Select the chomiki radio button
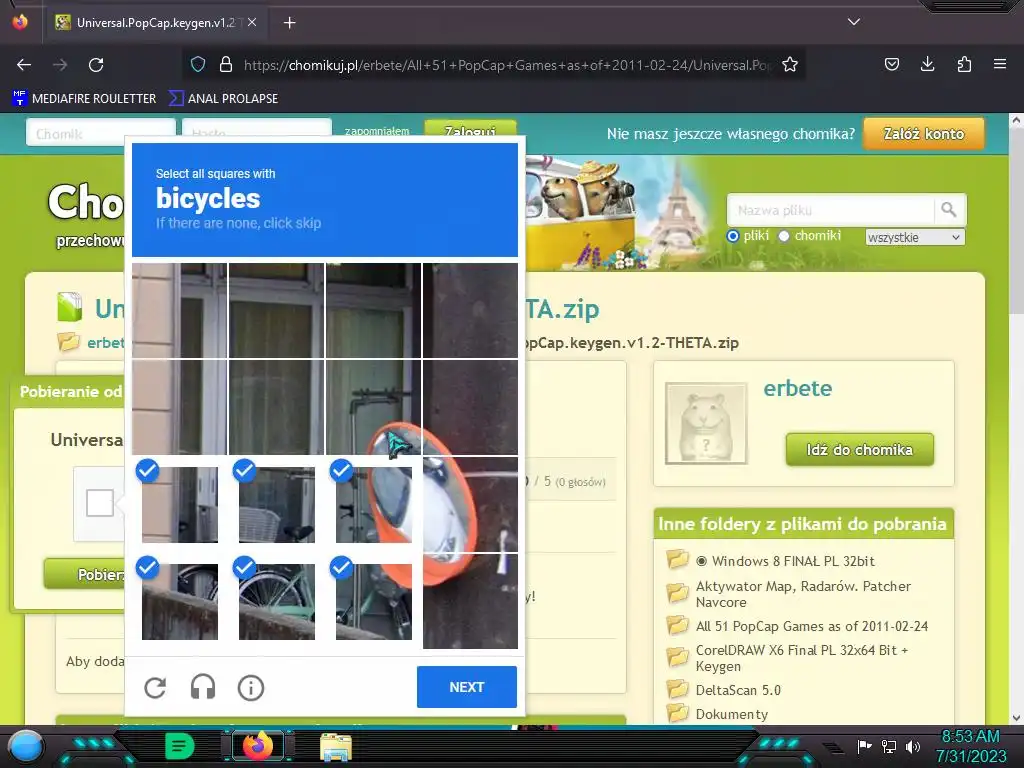The width and height of the screenshot is (1024, 768). (784, 236)
